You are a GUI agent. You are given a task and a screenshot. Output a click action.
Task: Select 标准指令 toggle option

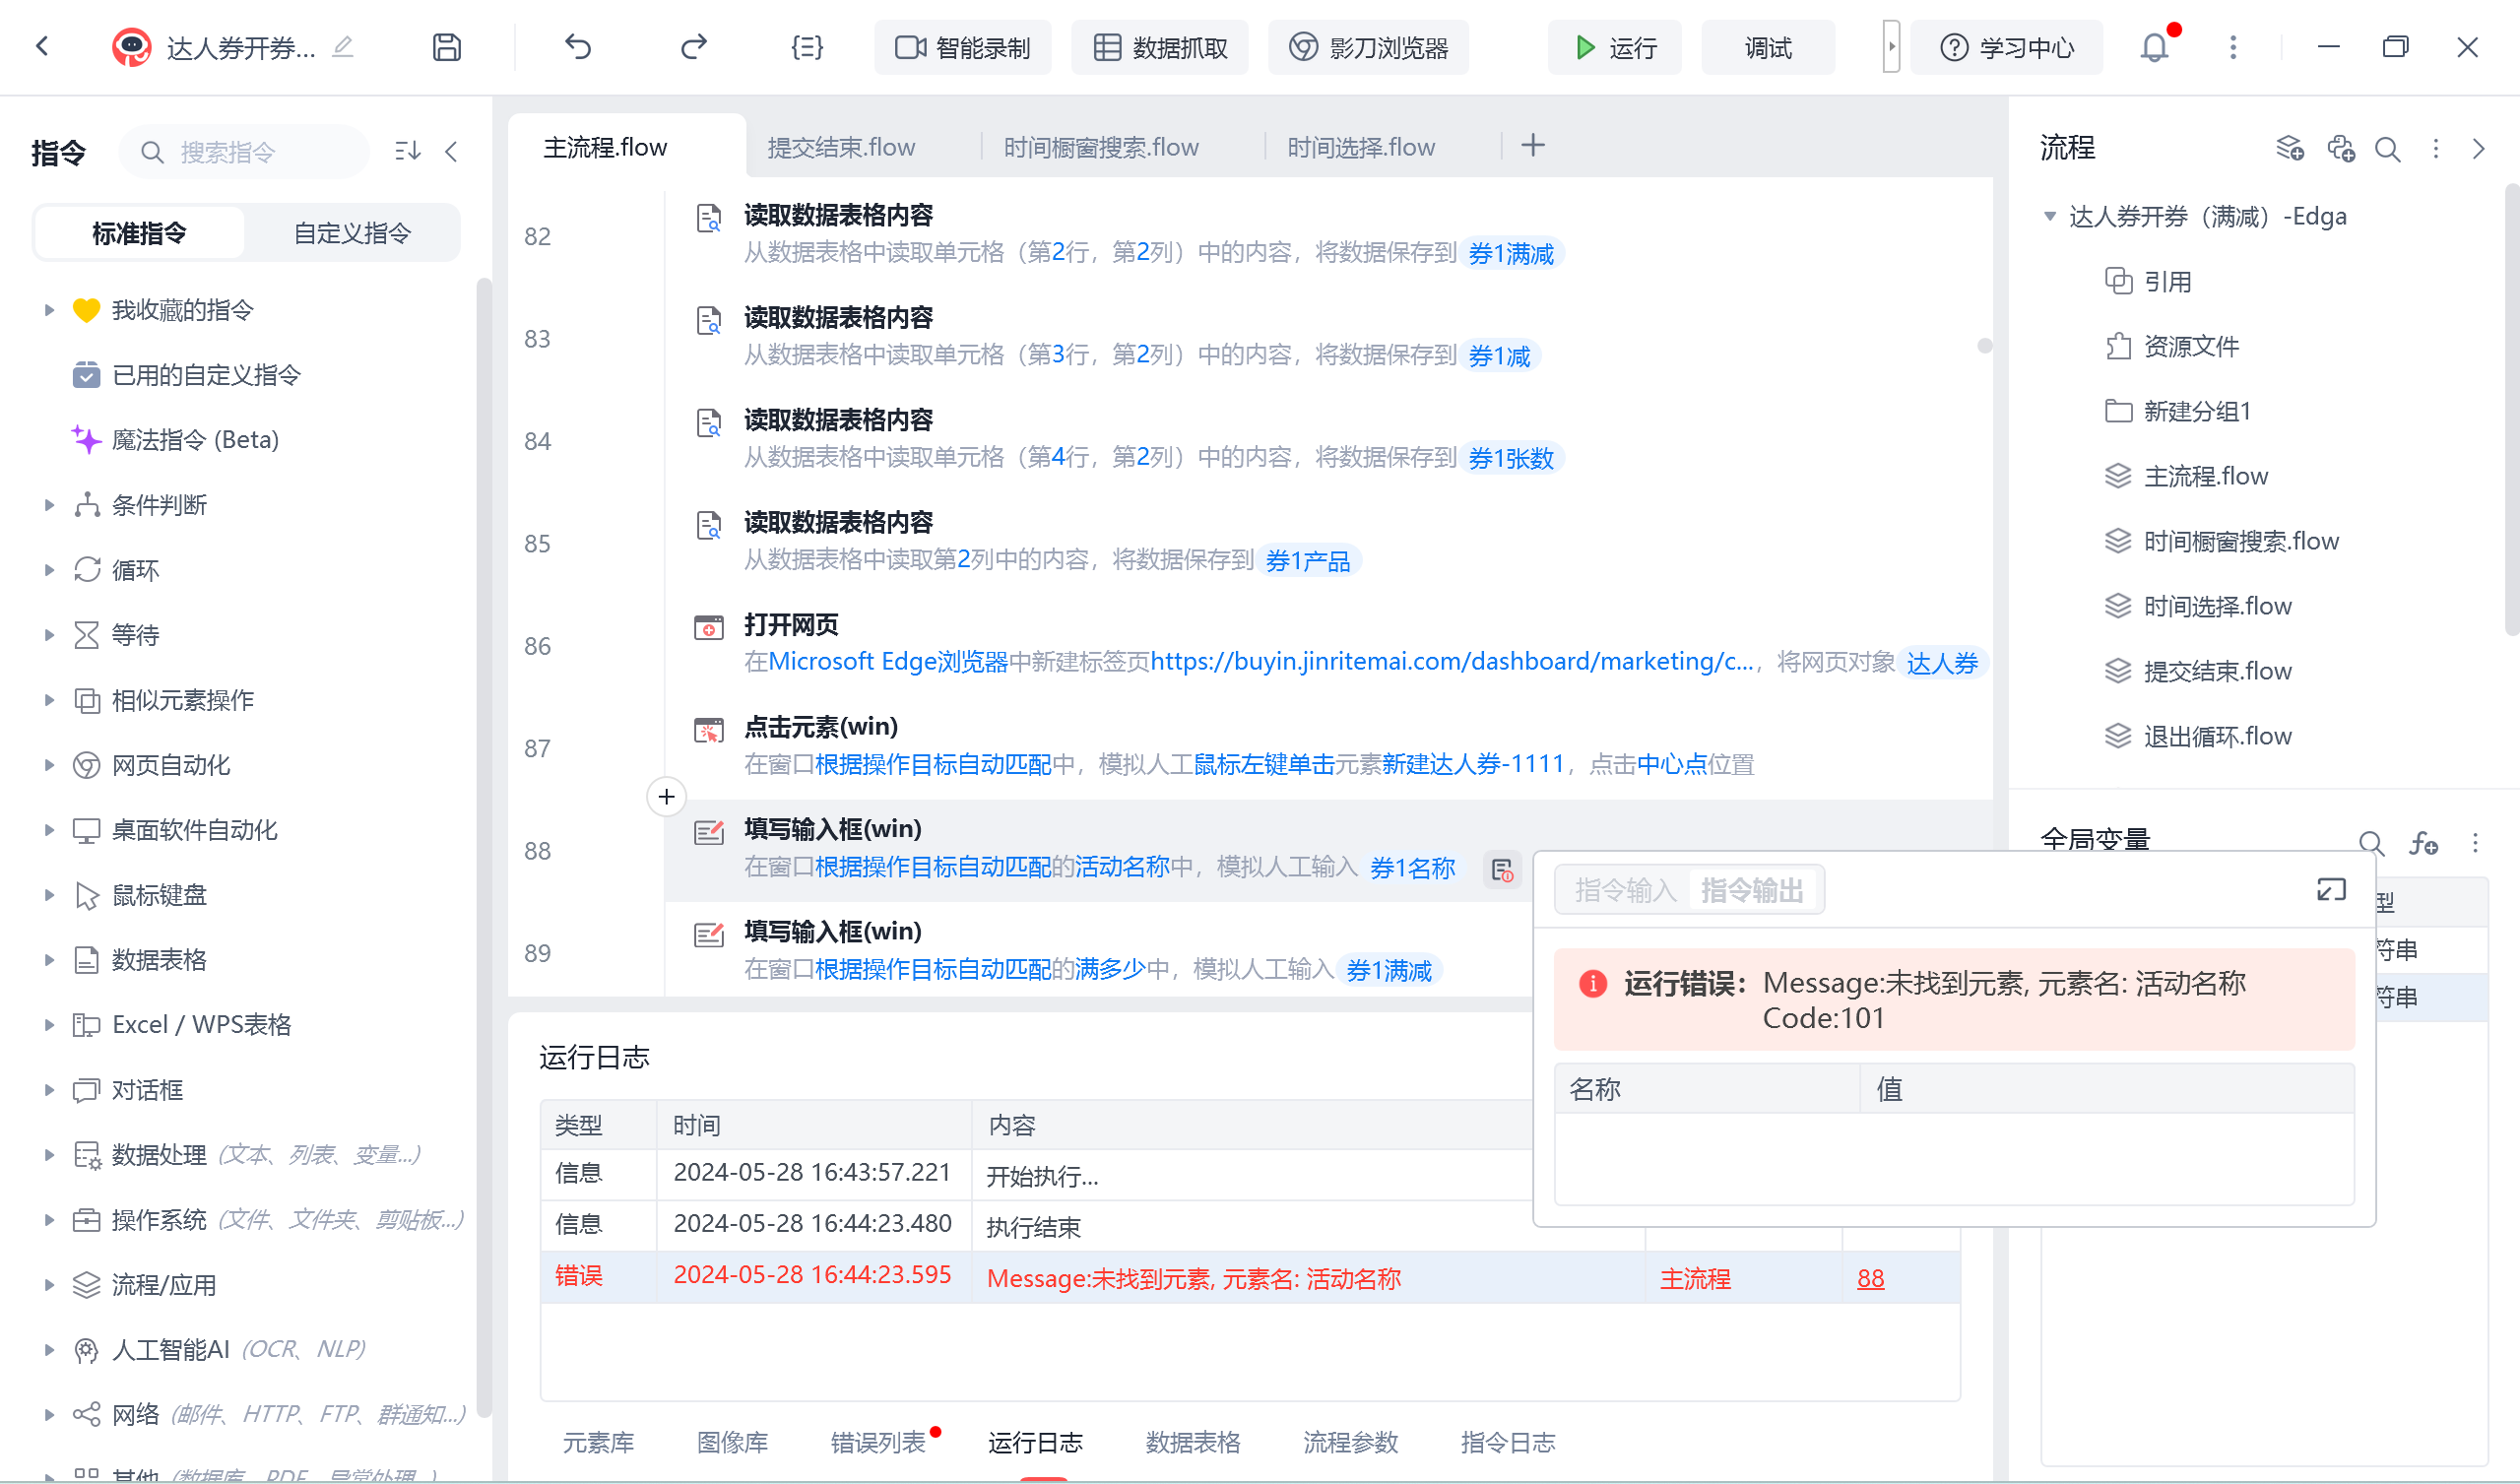point(139,233)
